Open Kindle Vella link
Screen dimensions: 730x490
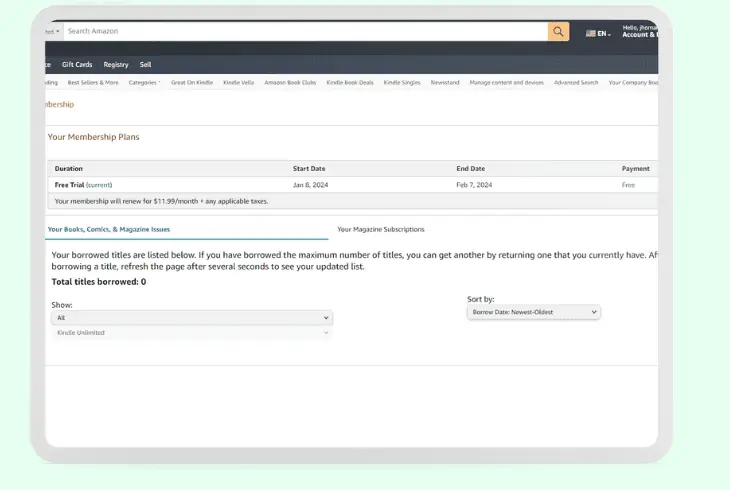click(238, 82)
